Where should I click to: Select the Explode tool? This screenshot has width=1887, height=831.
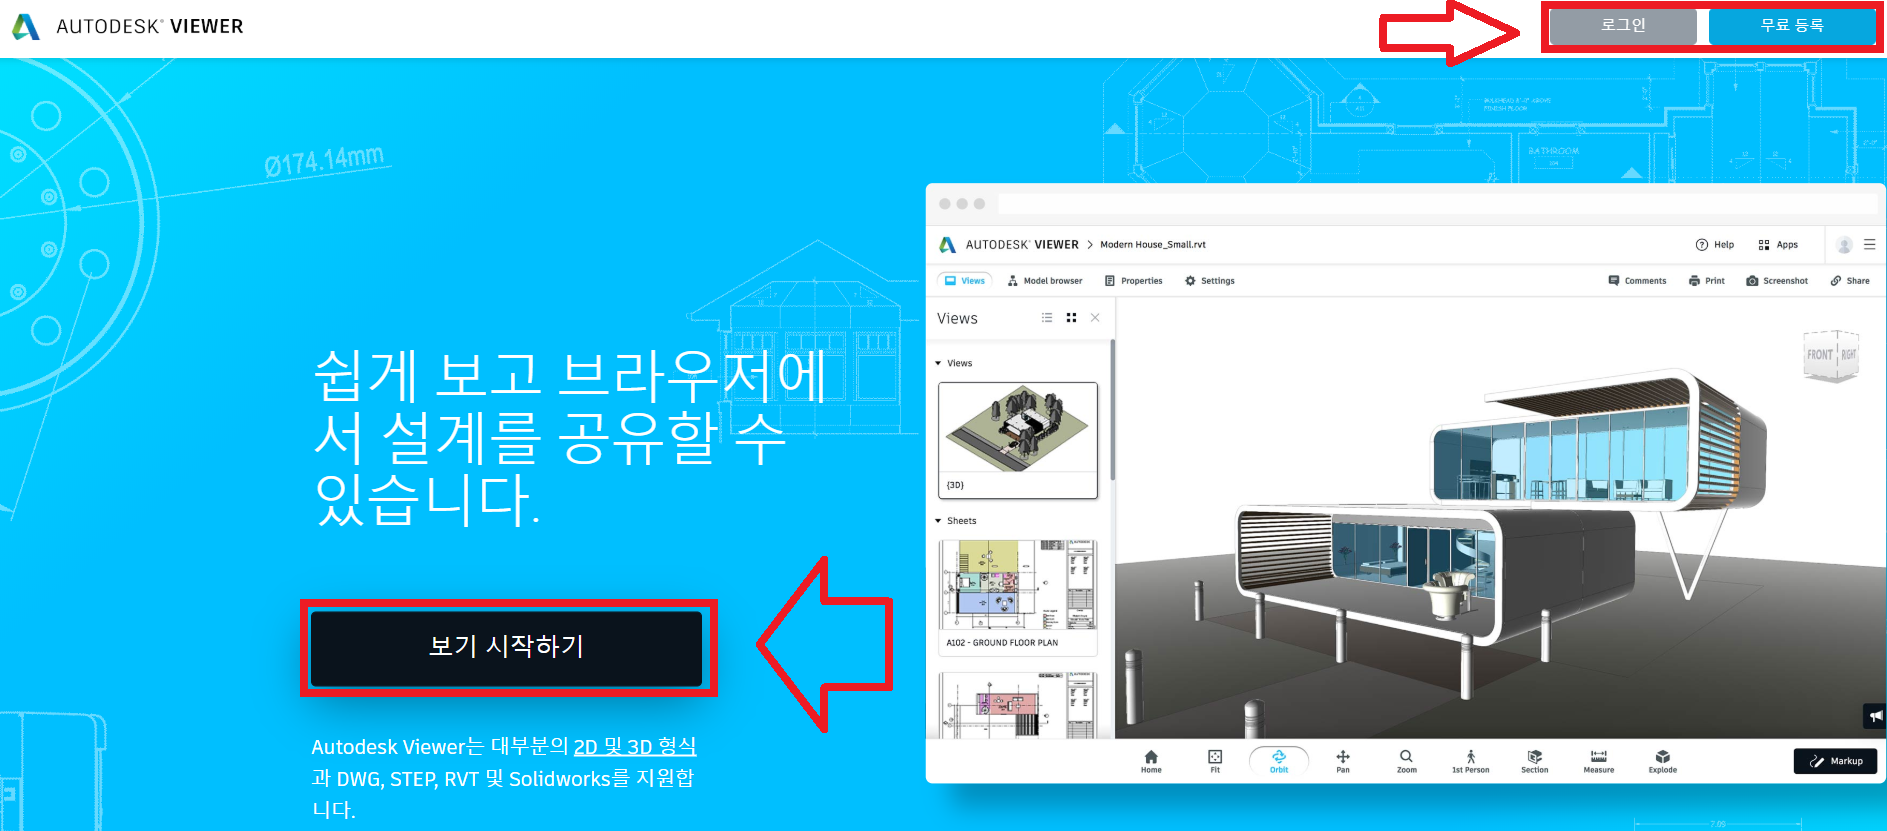[1663, 761]
